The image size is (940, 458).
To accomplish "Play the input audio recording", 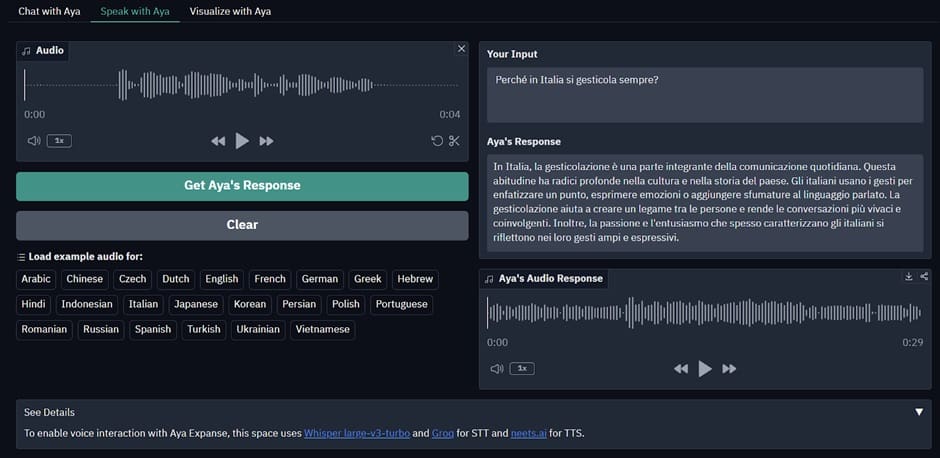I will click(242, 141).
